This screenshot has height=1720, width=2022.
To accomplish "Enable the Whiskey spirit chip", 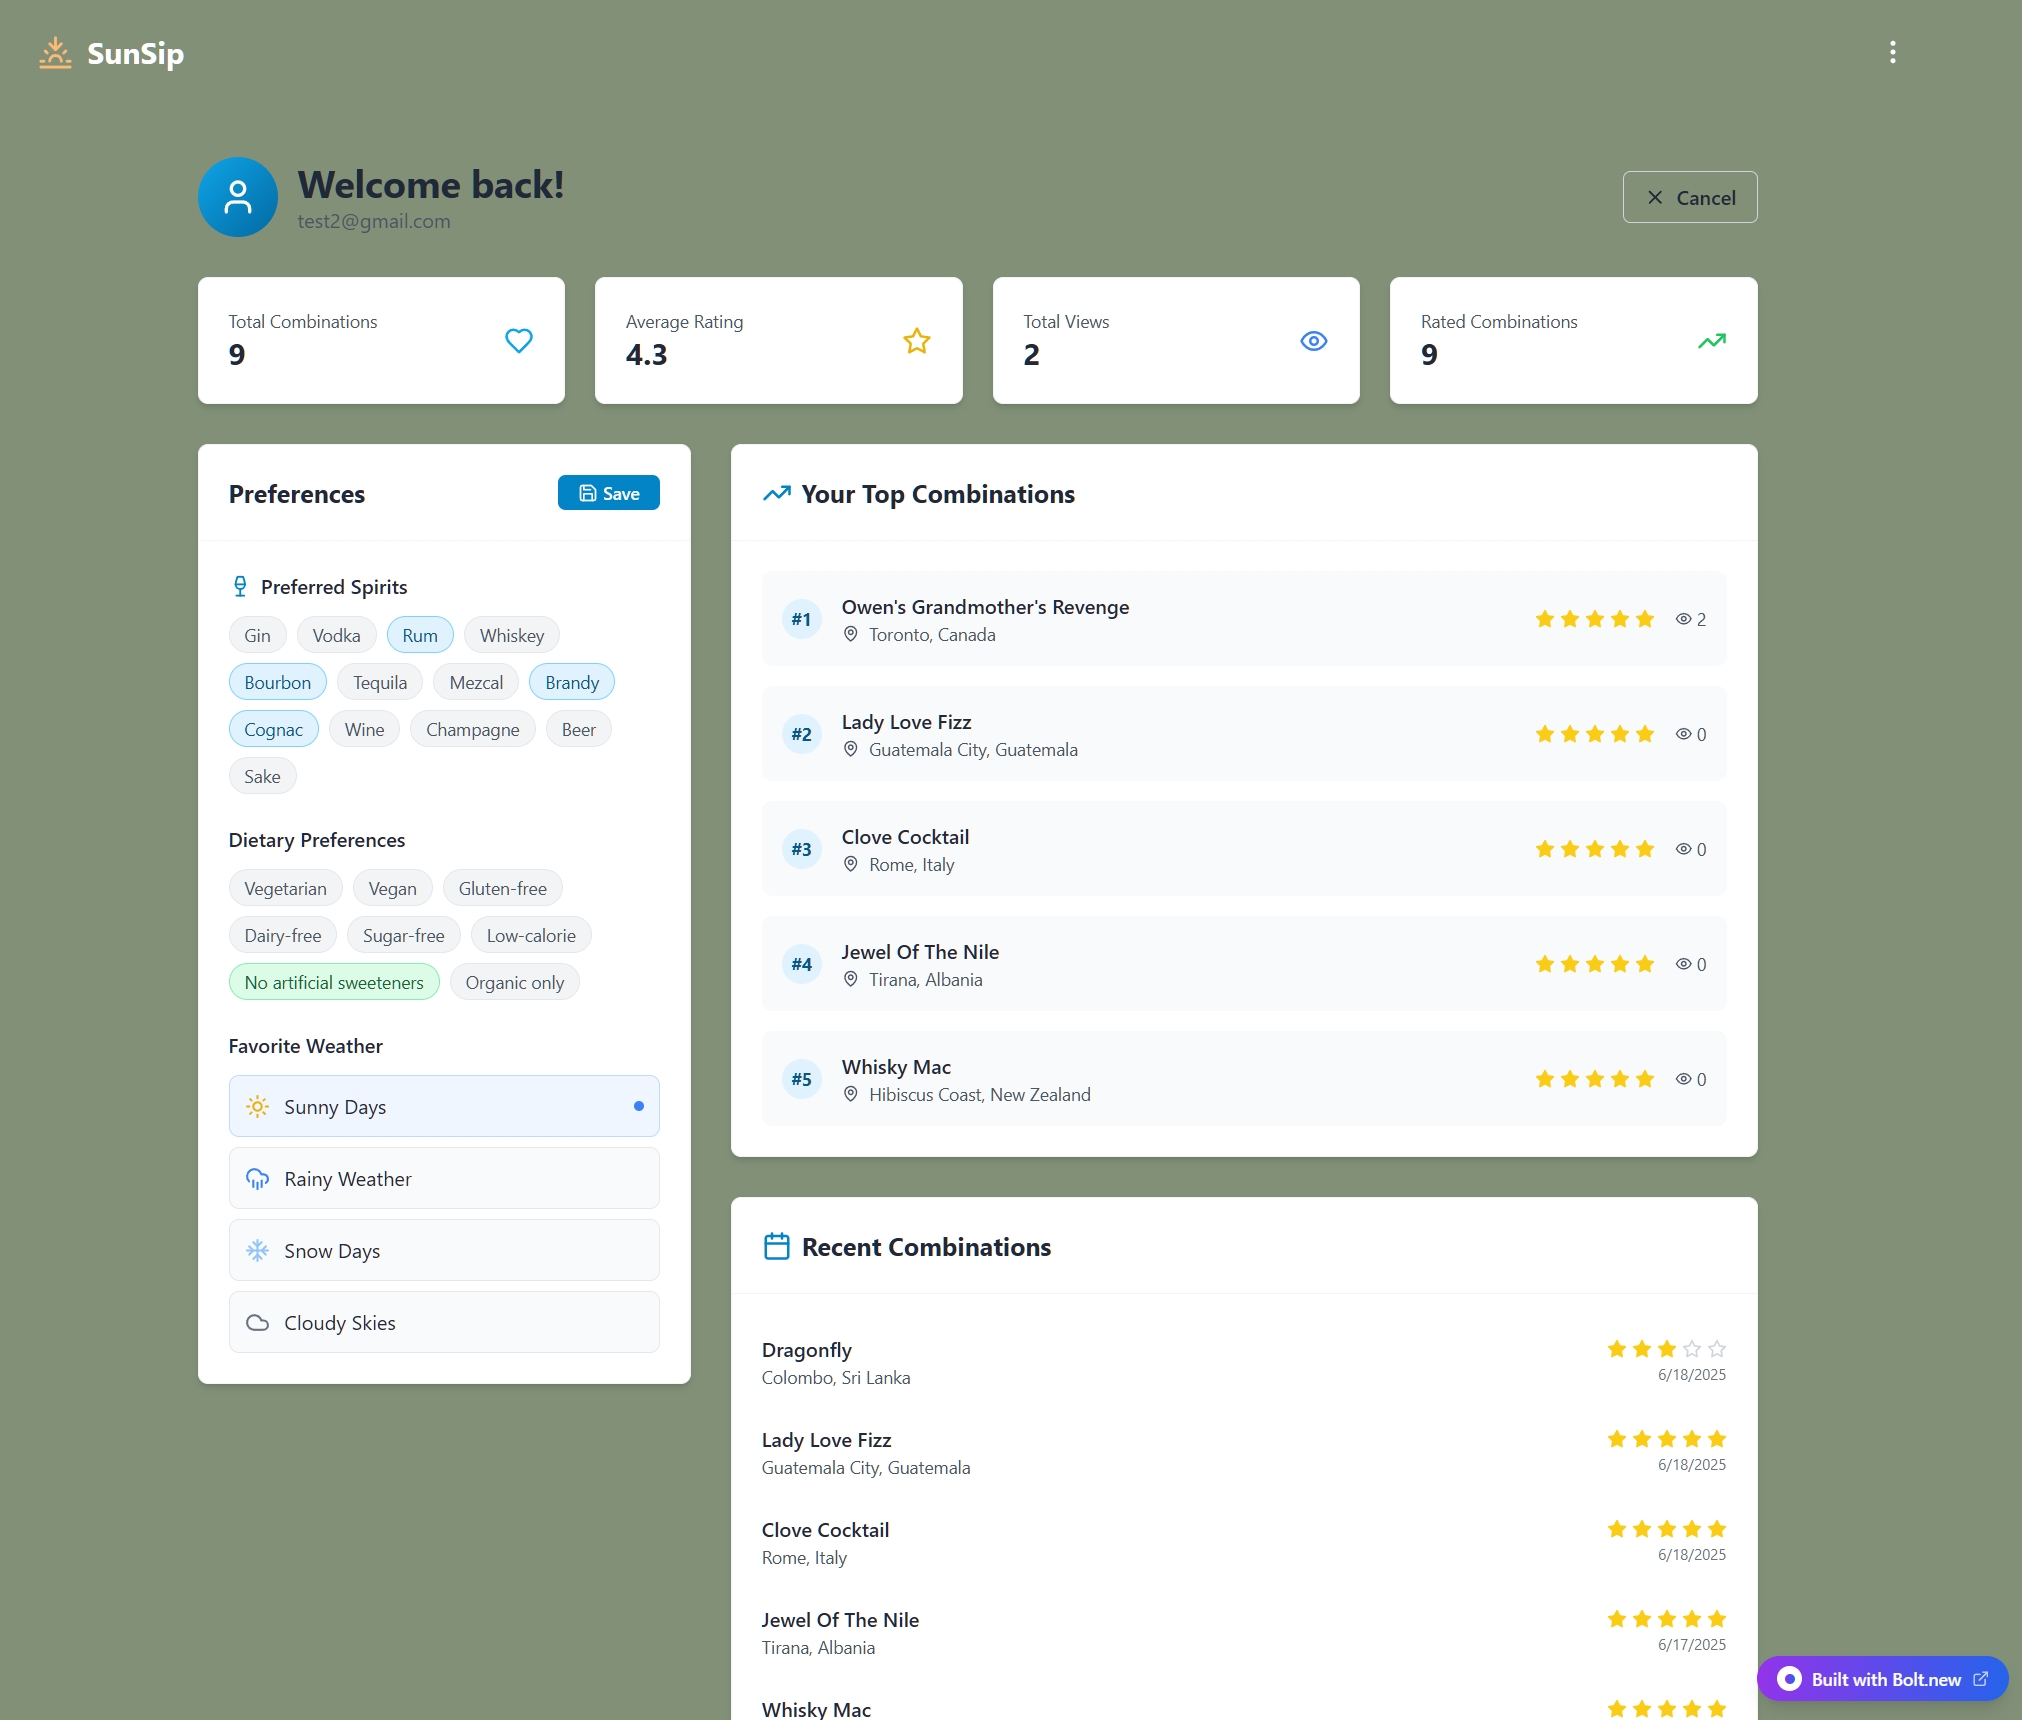I will click(511, 635).
